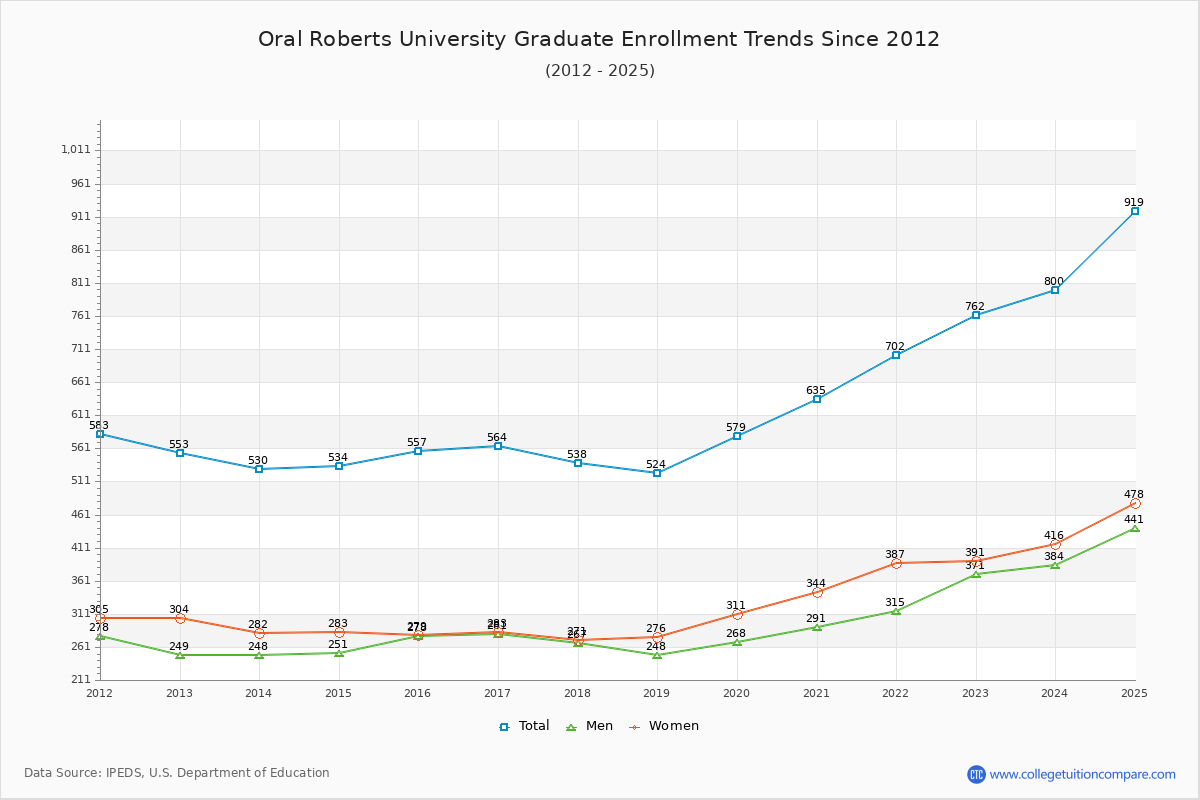The width and height of the screenshot is (1200, 800).
Task: Select the 2021 Men data point 291
Action: 817,627
